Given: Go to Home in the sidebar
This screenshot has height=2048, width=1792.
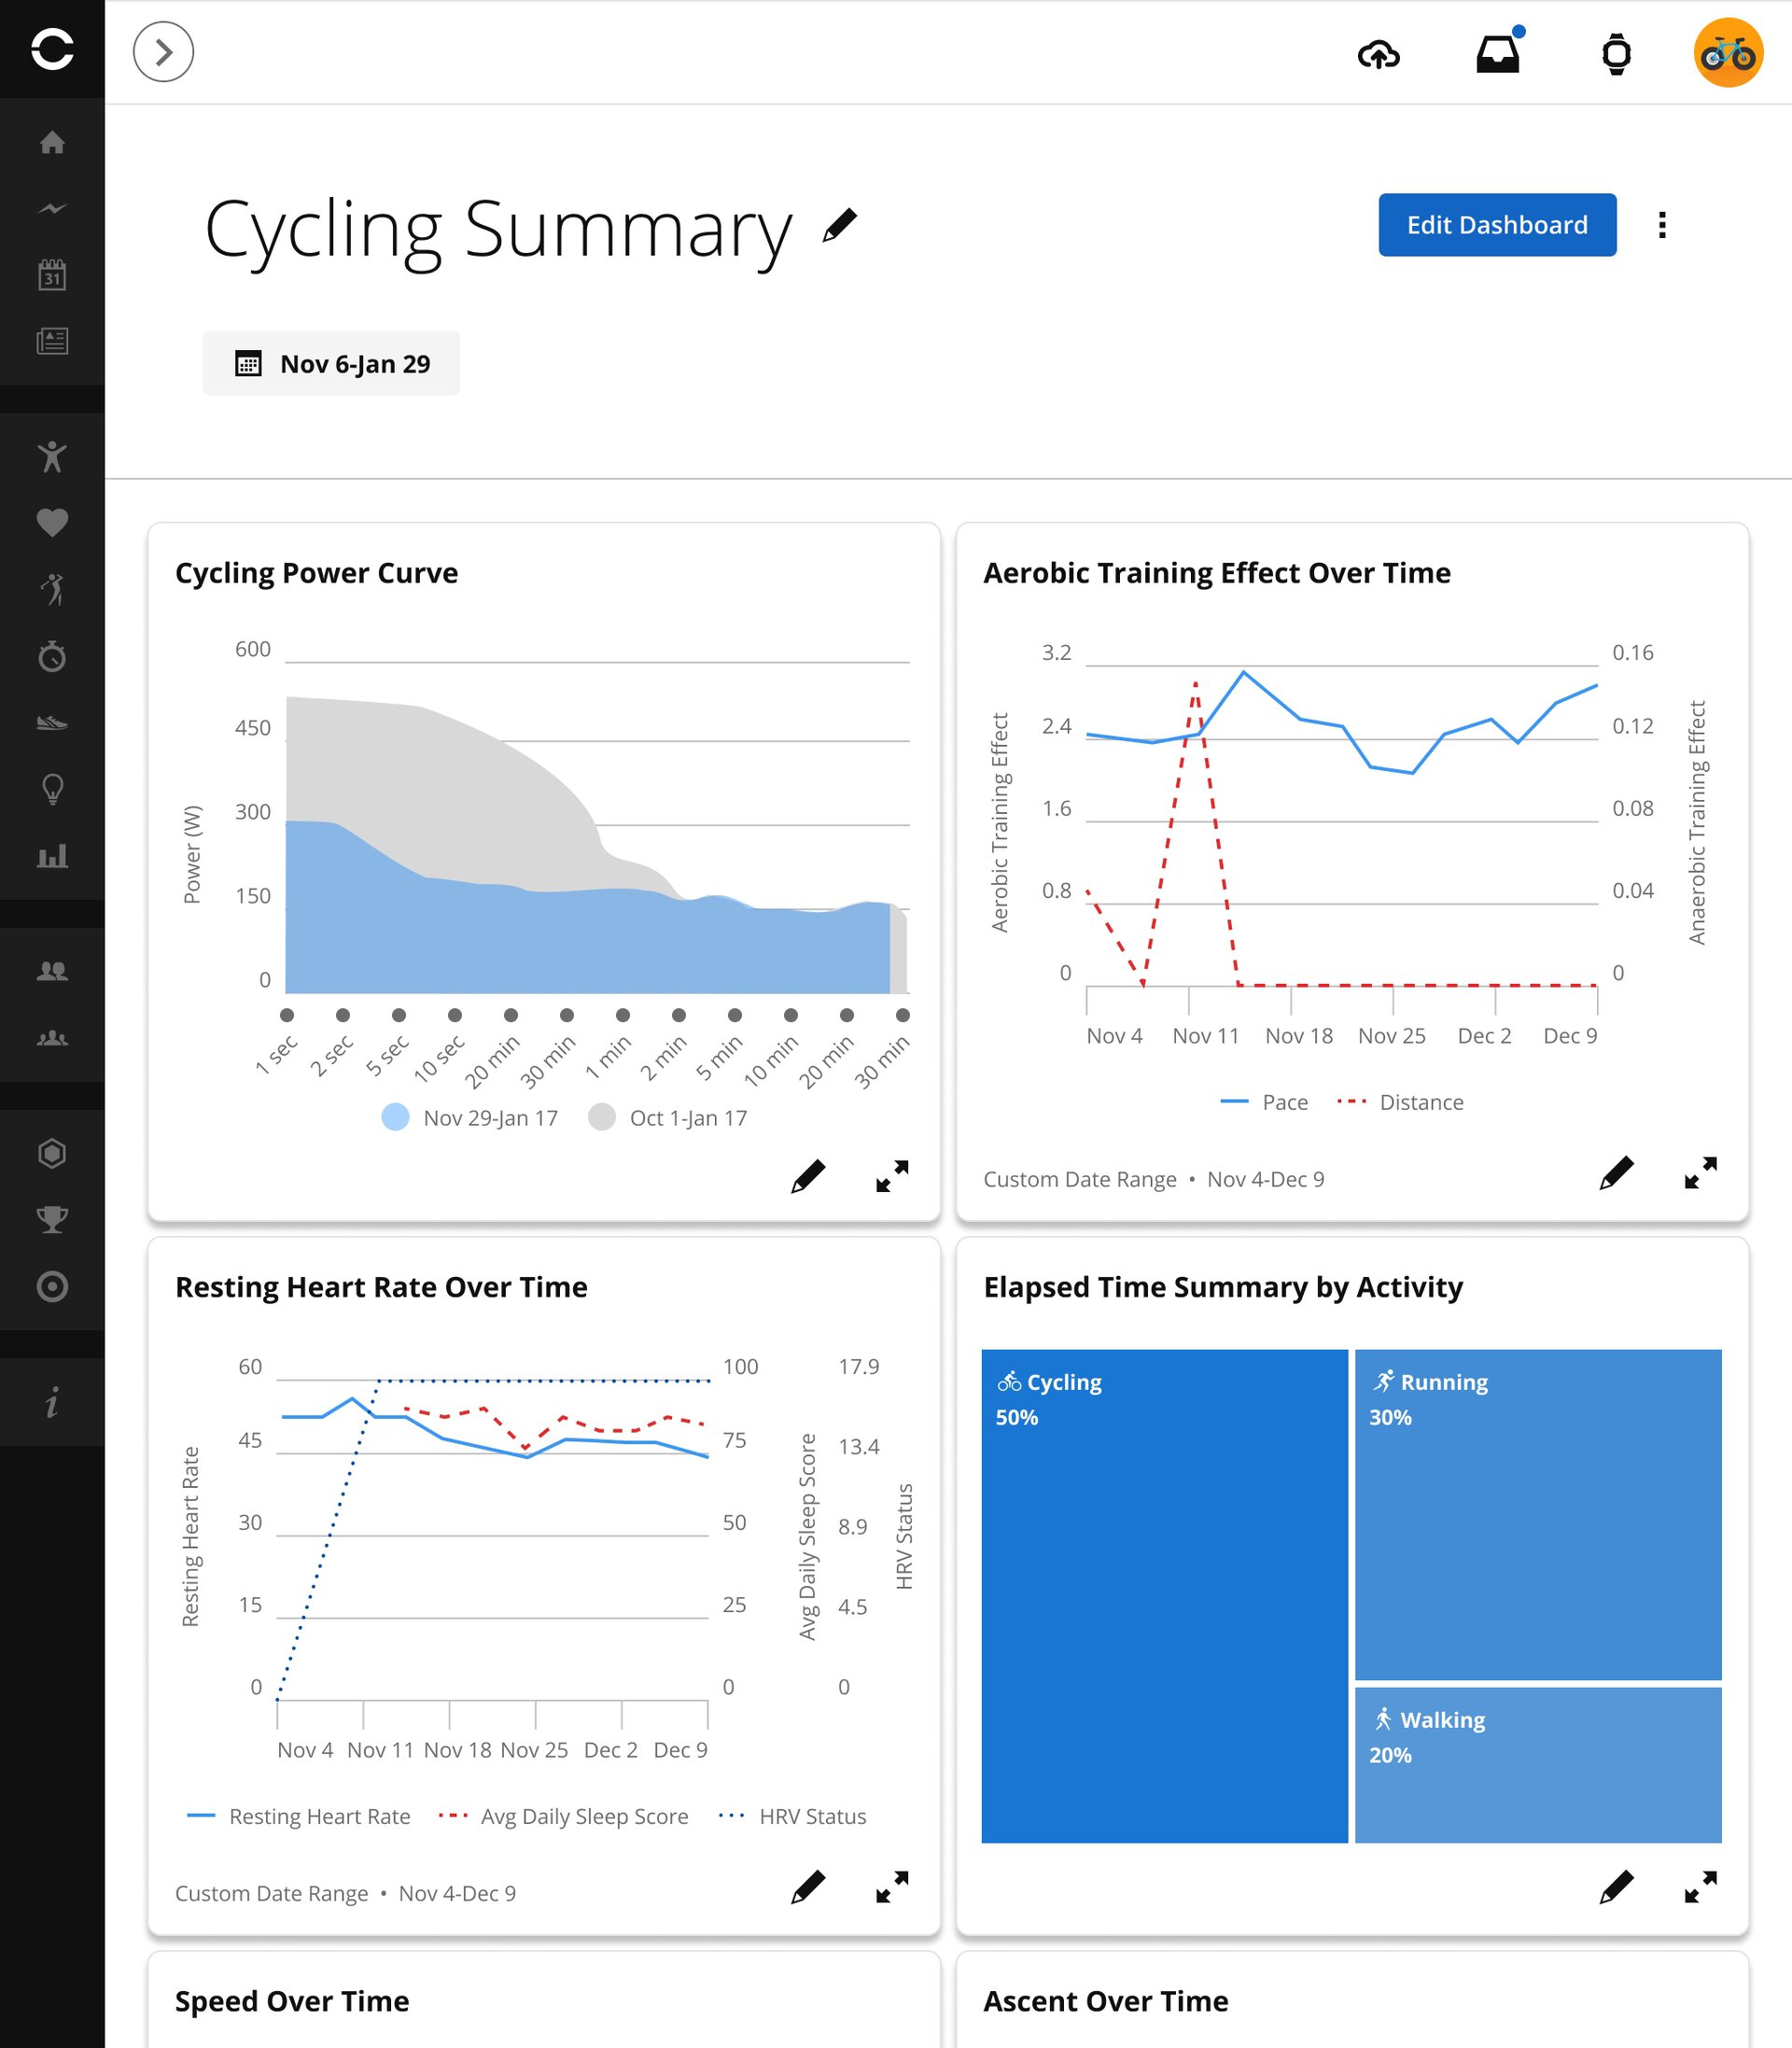Looking at the screenshot, I should point(52,143).
